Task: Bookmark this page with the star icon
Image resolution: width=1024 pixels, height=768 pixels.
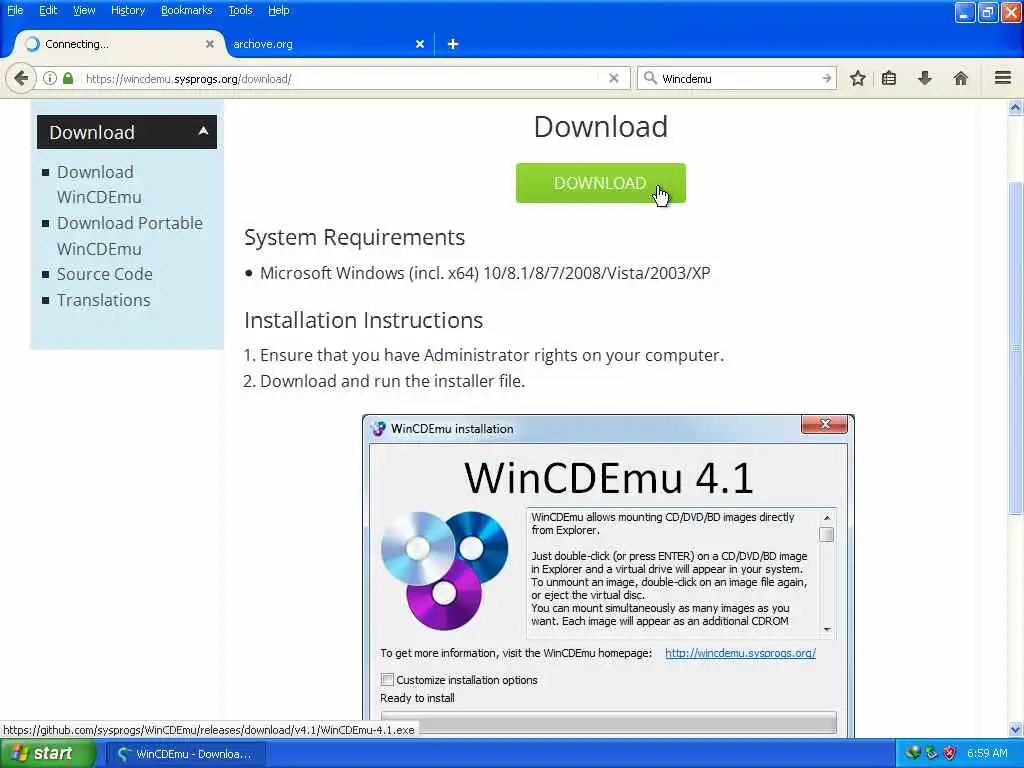Action: 857,78
